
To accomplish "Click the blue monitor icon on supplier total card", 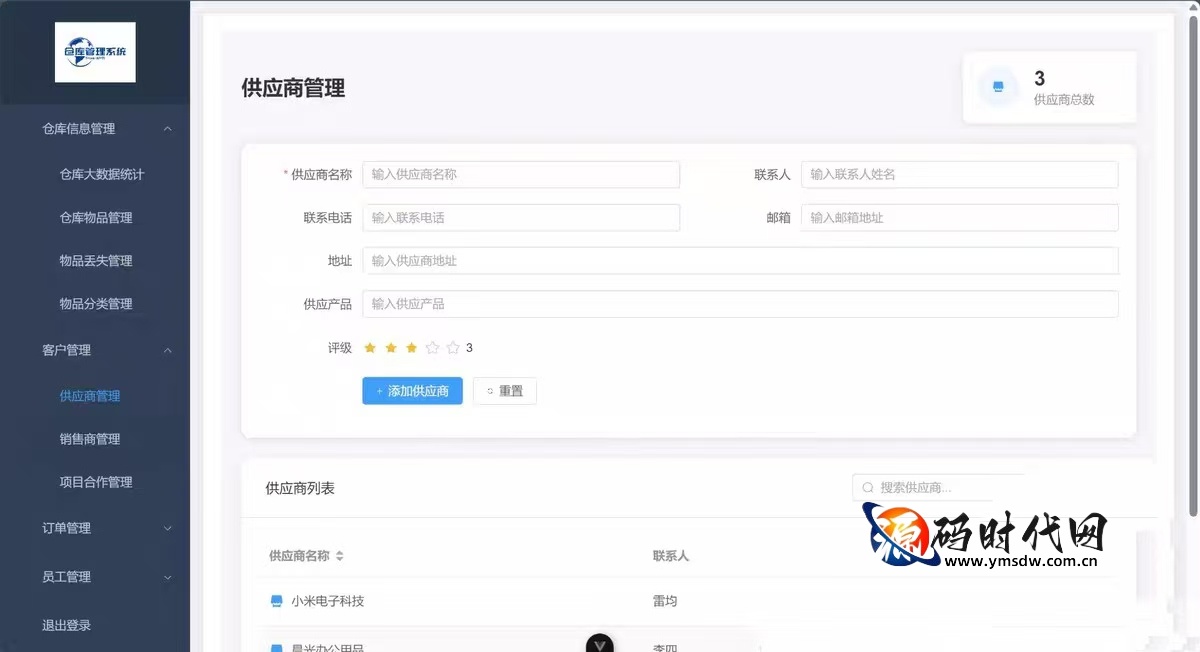I will pyautogui.click(x=998, y=87).
